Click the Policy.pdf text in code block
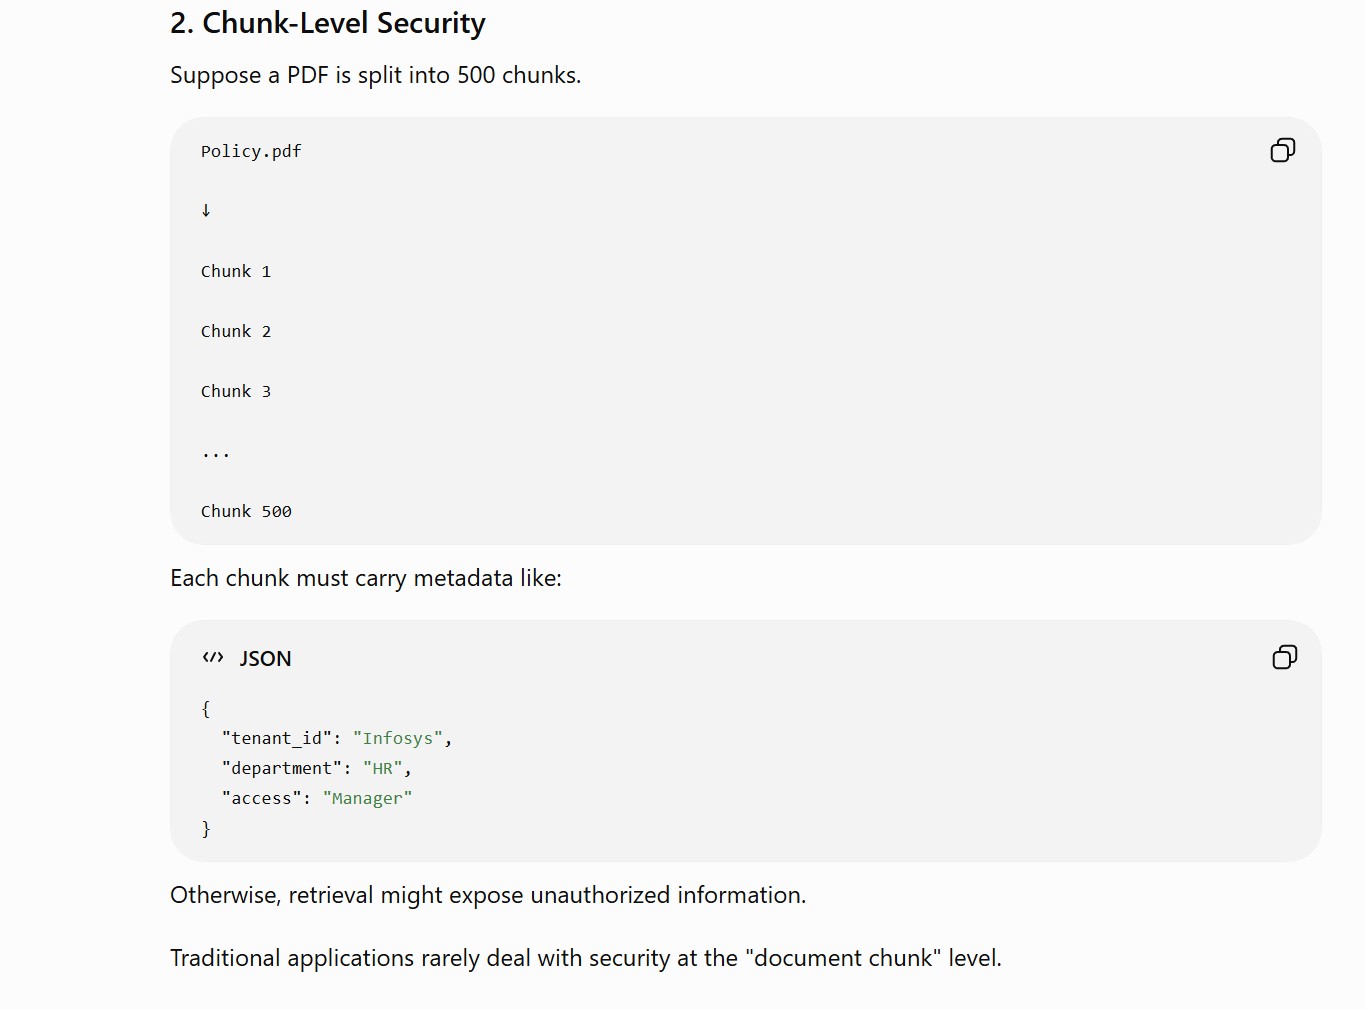 tap(251, 151)
